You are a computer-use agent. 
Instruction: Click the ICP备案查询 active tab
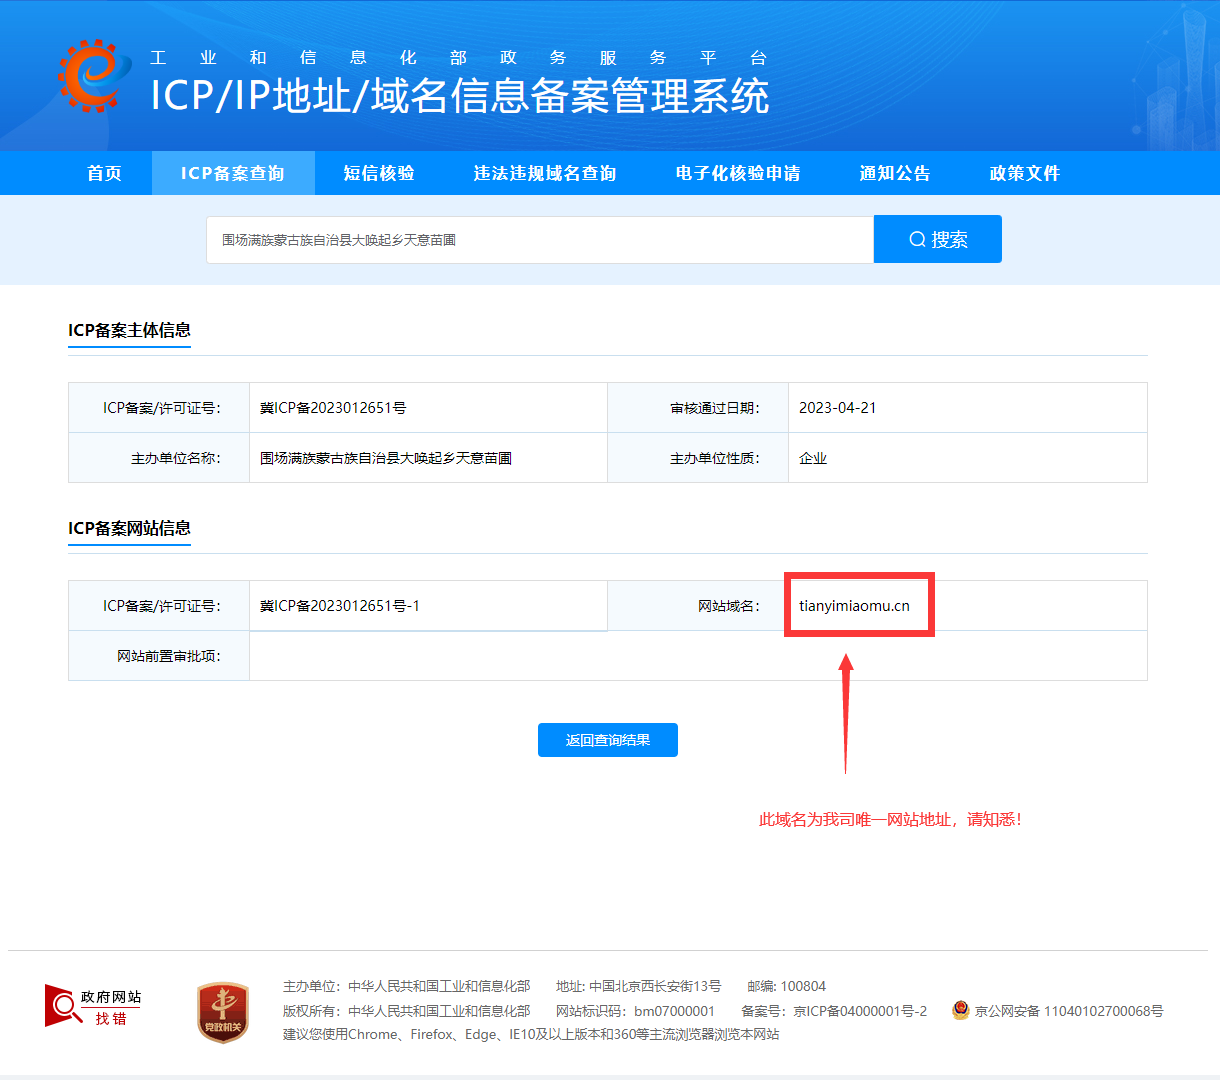233,173
